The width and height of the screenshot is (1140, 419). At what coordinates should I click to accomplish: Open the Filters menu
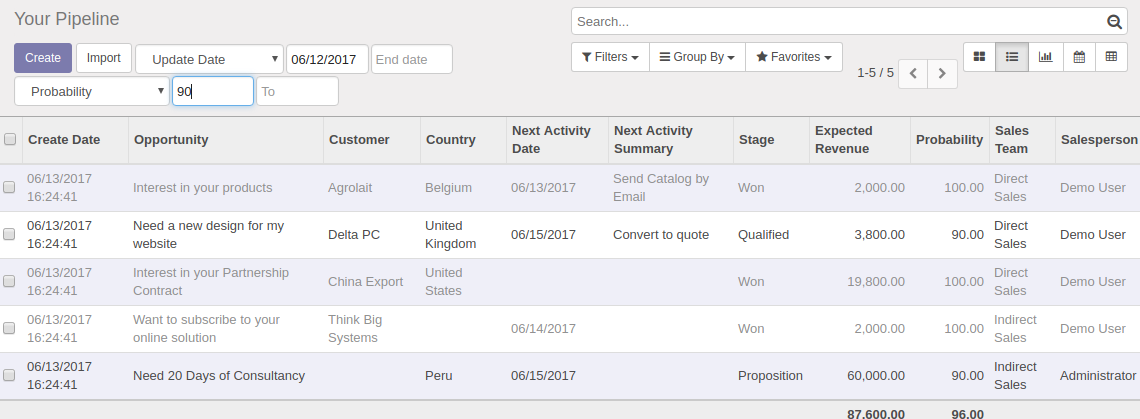(x=610, y=57)
